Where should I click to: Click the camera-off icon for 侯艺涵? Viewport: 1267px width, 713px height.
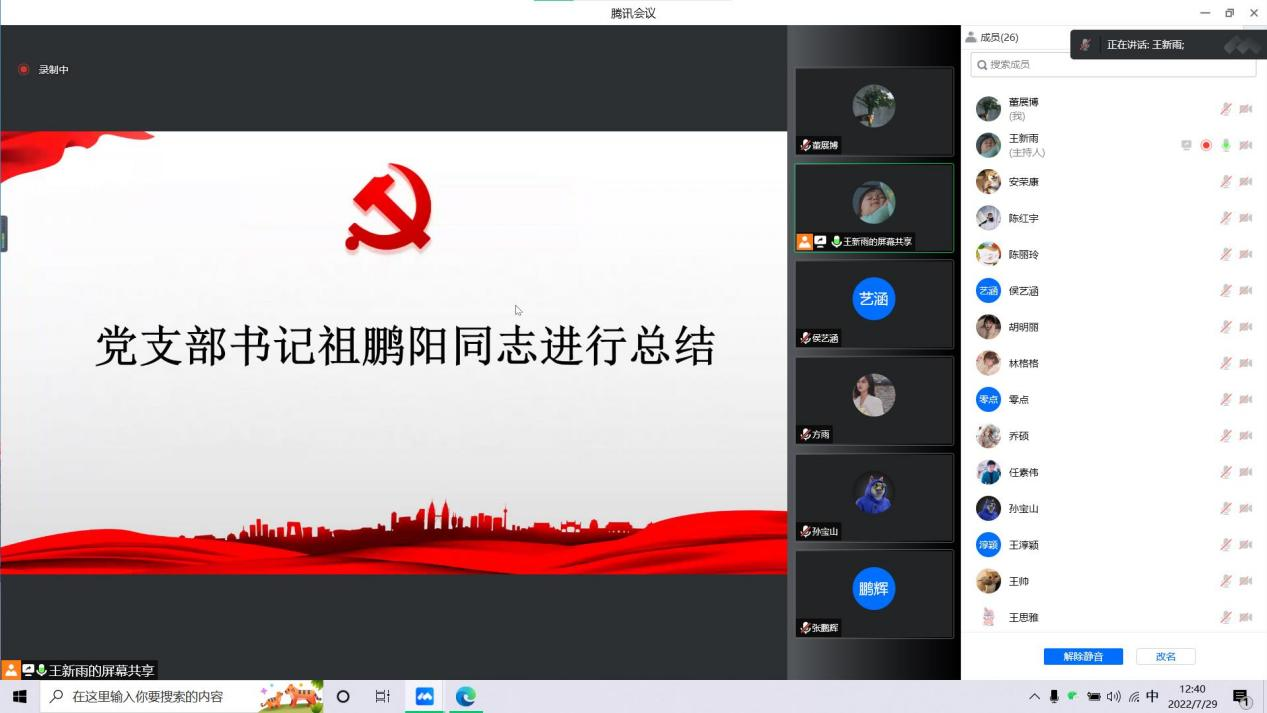pos(1246,291)
